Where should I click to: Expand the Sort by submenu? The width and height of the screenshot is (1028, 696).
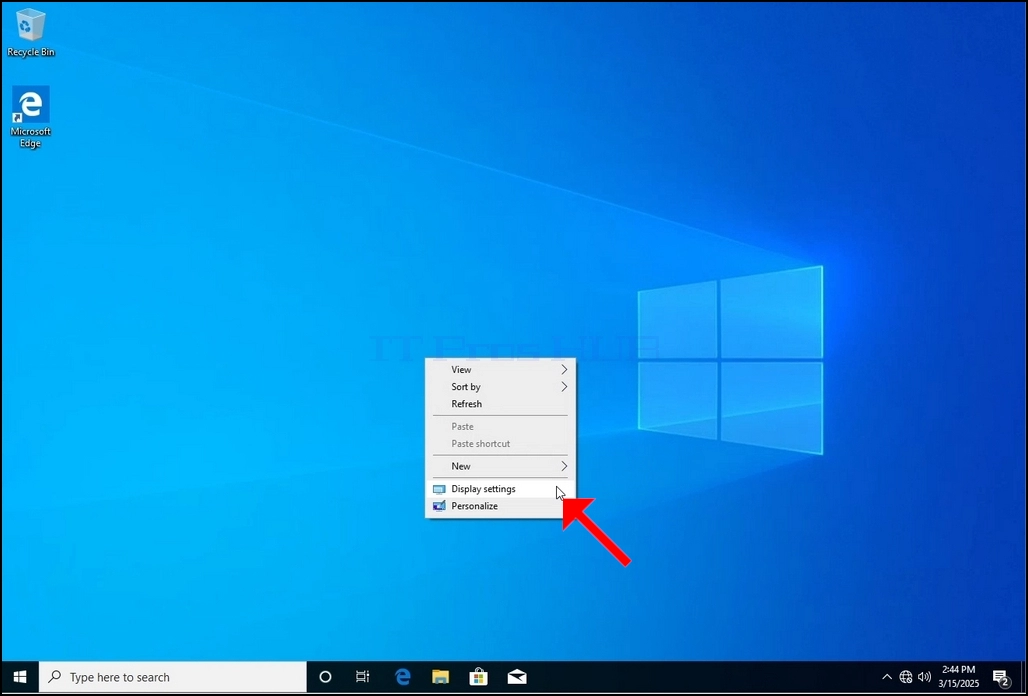coord(500,387)
